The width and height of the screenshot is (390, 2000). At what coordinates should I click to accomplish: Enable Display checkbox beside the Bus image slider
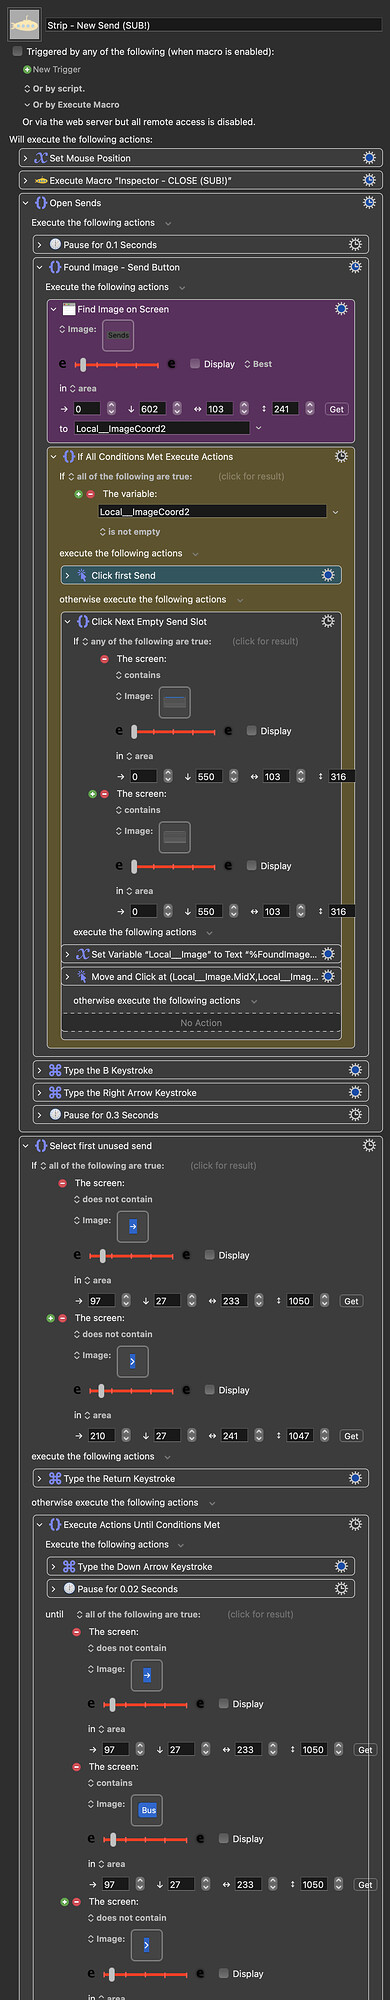(x=223, y=1839)
